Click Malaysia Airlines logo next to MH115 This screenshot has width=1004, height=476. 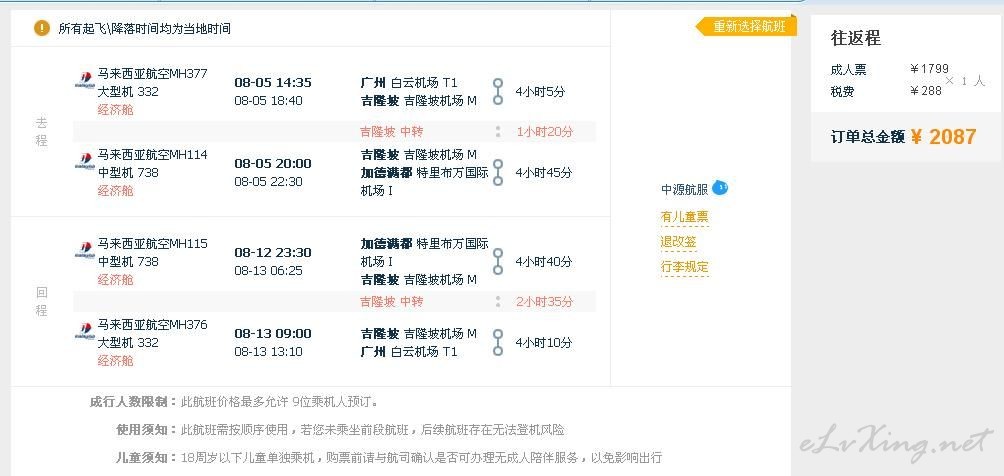pos(85,250)
